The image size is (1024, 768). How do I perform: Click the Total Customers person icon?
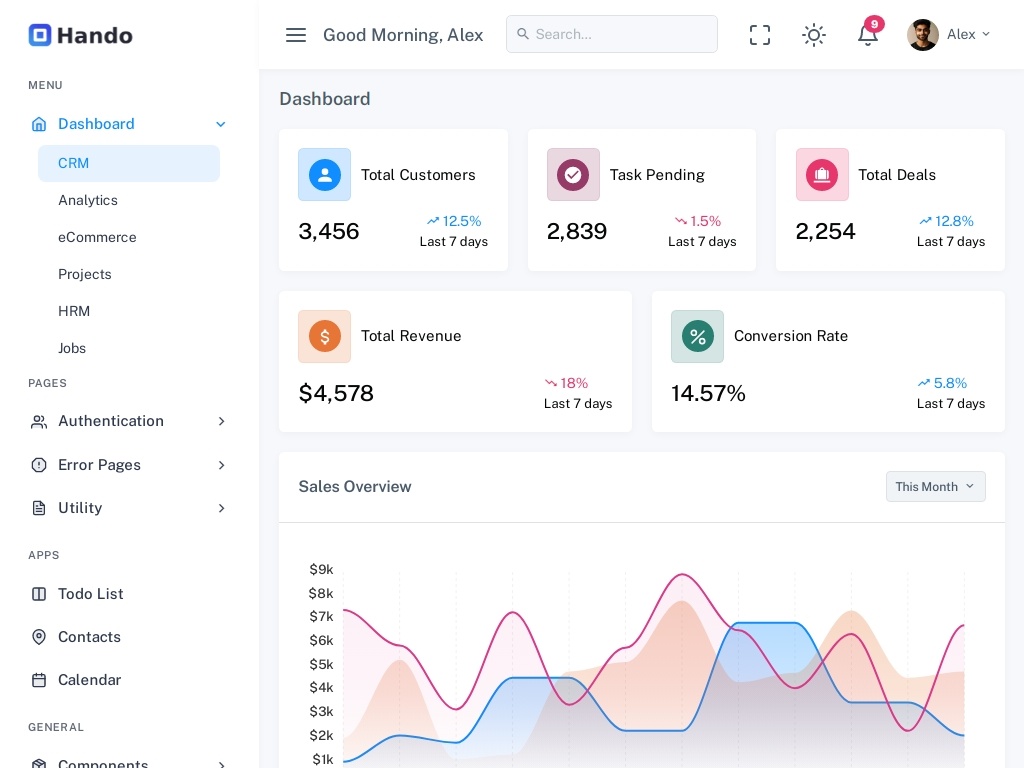pos(324,174)
